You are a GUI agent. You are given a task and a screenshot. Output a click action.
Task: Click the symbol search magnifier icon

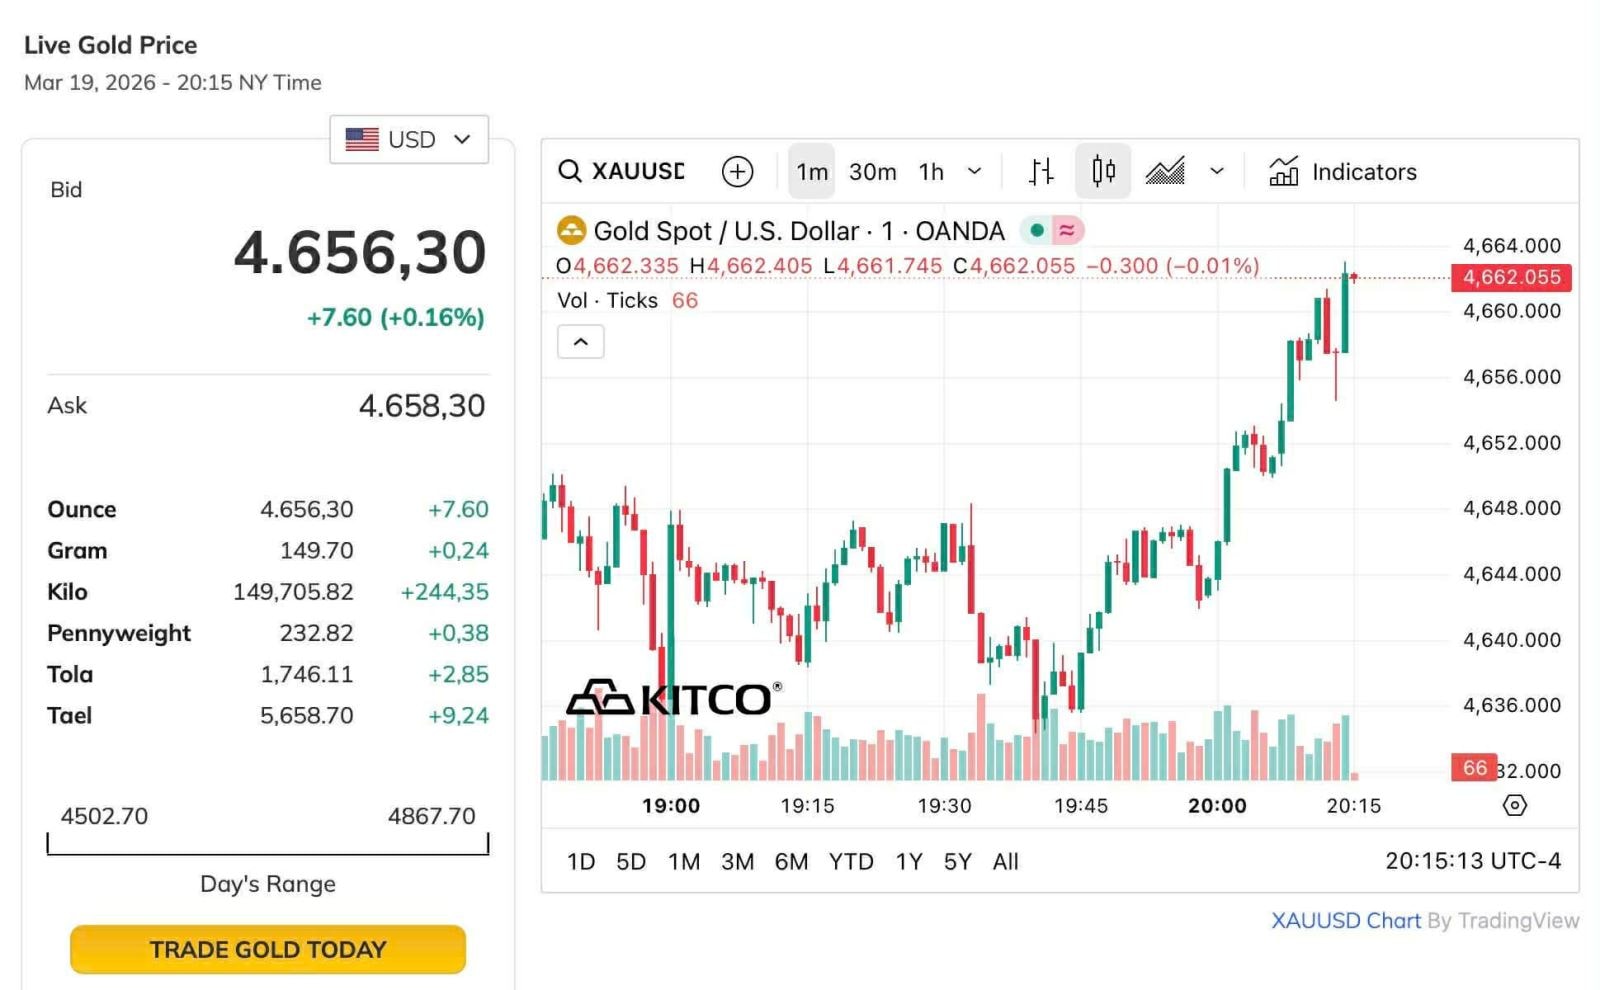(570, 171)
